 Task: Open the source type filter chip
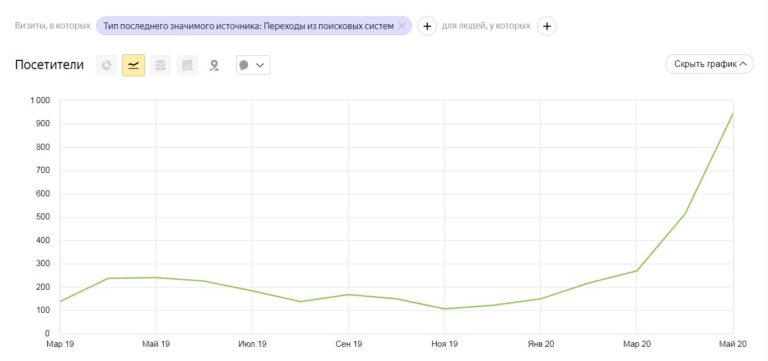pyautogui.click(x=249, y=26)
